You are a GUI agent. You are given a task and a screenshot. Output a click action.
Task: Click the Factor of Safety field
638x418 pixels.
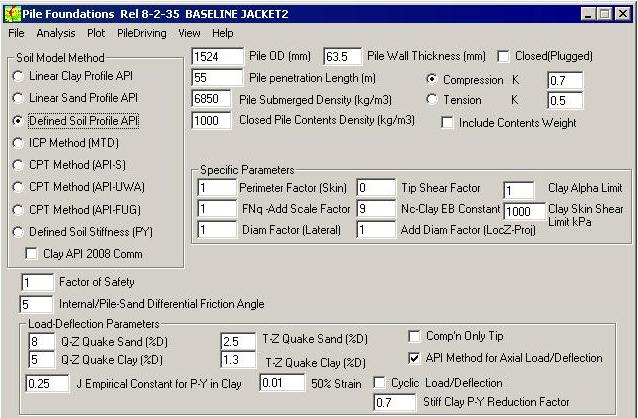tap(37, 282)
